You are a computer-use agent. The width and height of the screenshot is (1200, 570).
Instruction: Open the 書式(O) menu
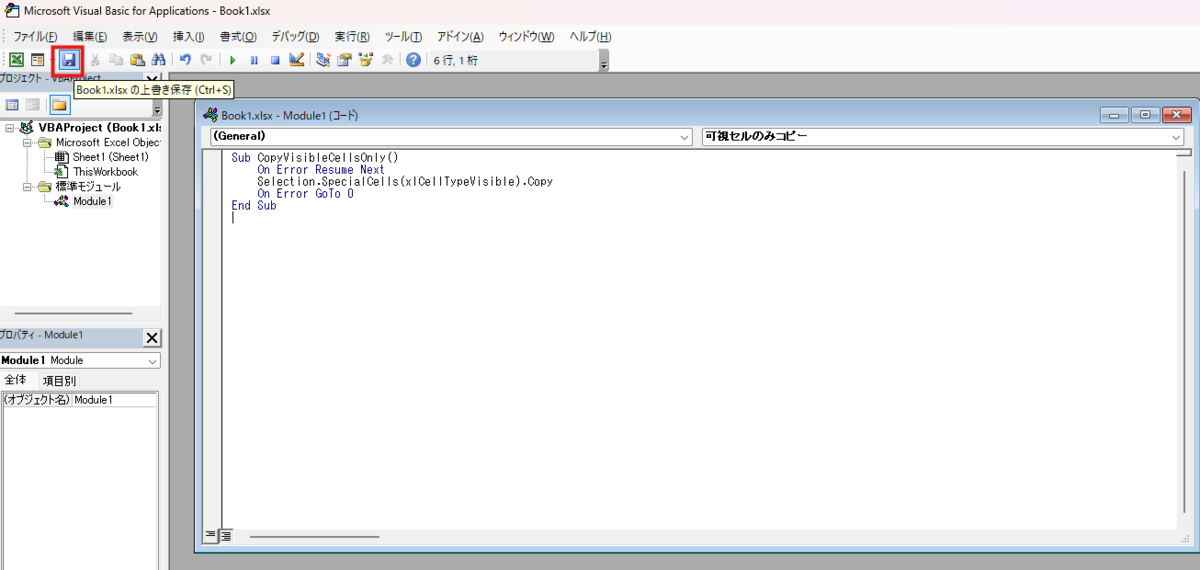pos(238,36)
